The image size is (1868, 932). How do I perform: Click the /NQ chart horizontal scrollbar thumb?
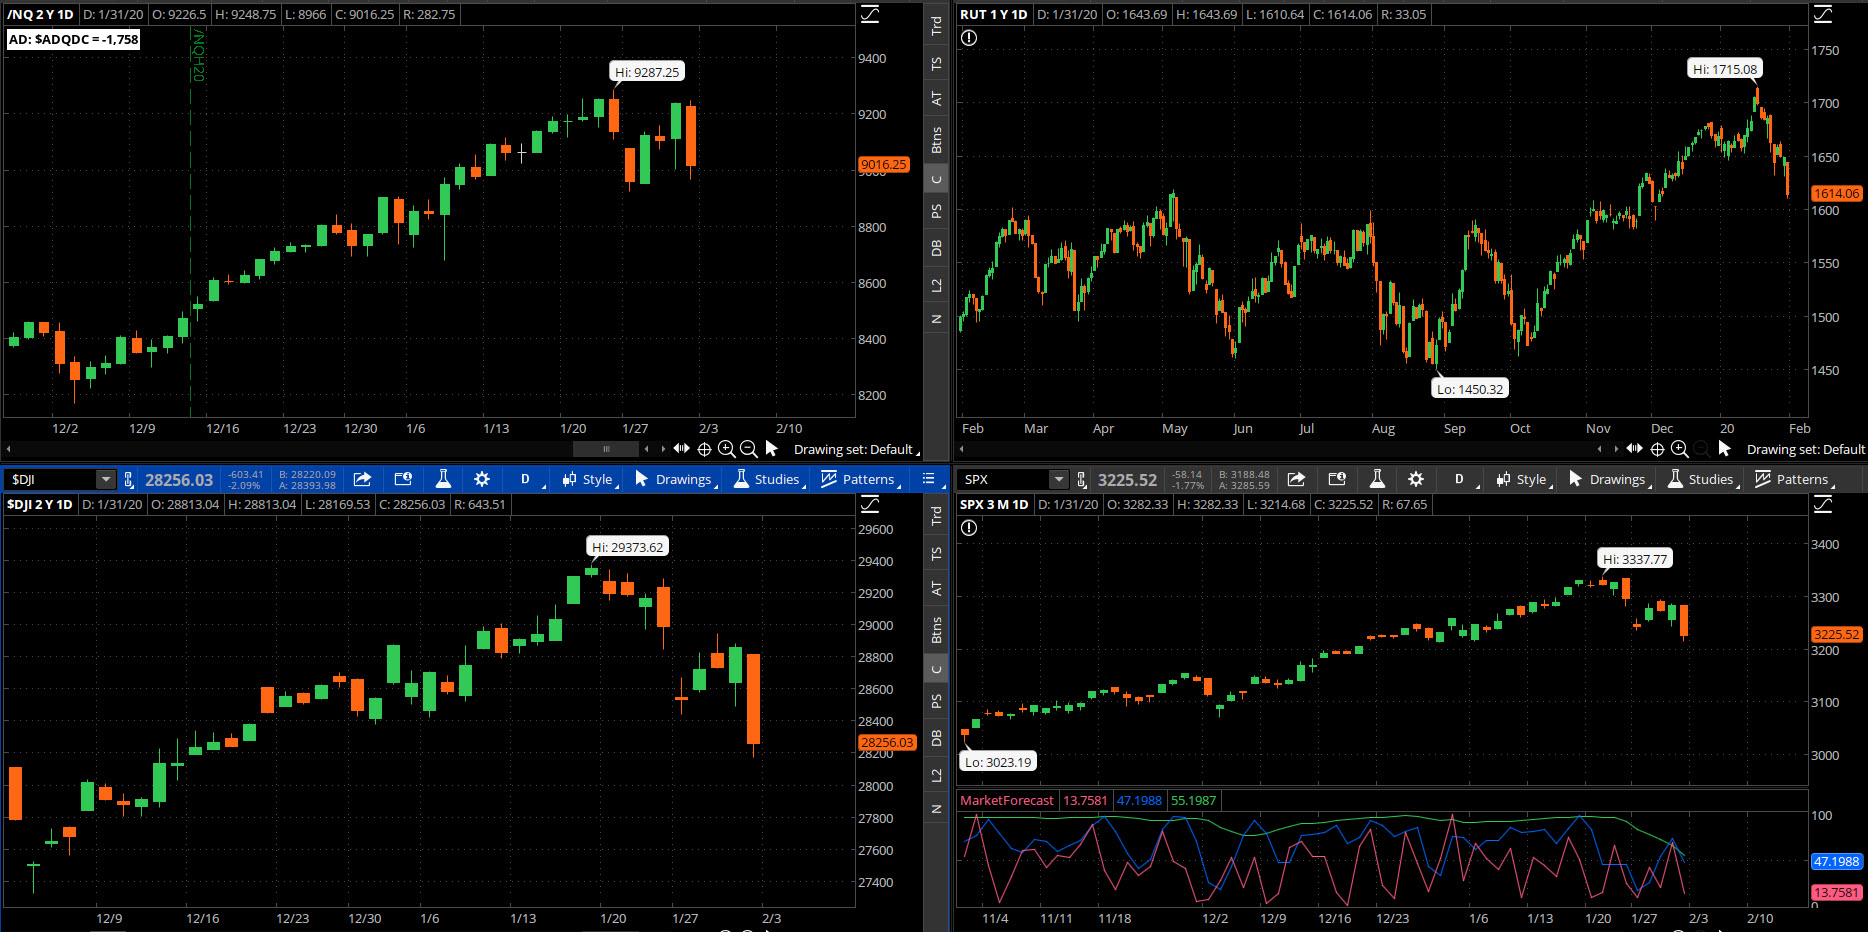click(x=606, y=449)
